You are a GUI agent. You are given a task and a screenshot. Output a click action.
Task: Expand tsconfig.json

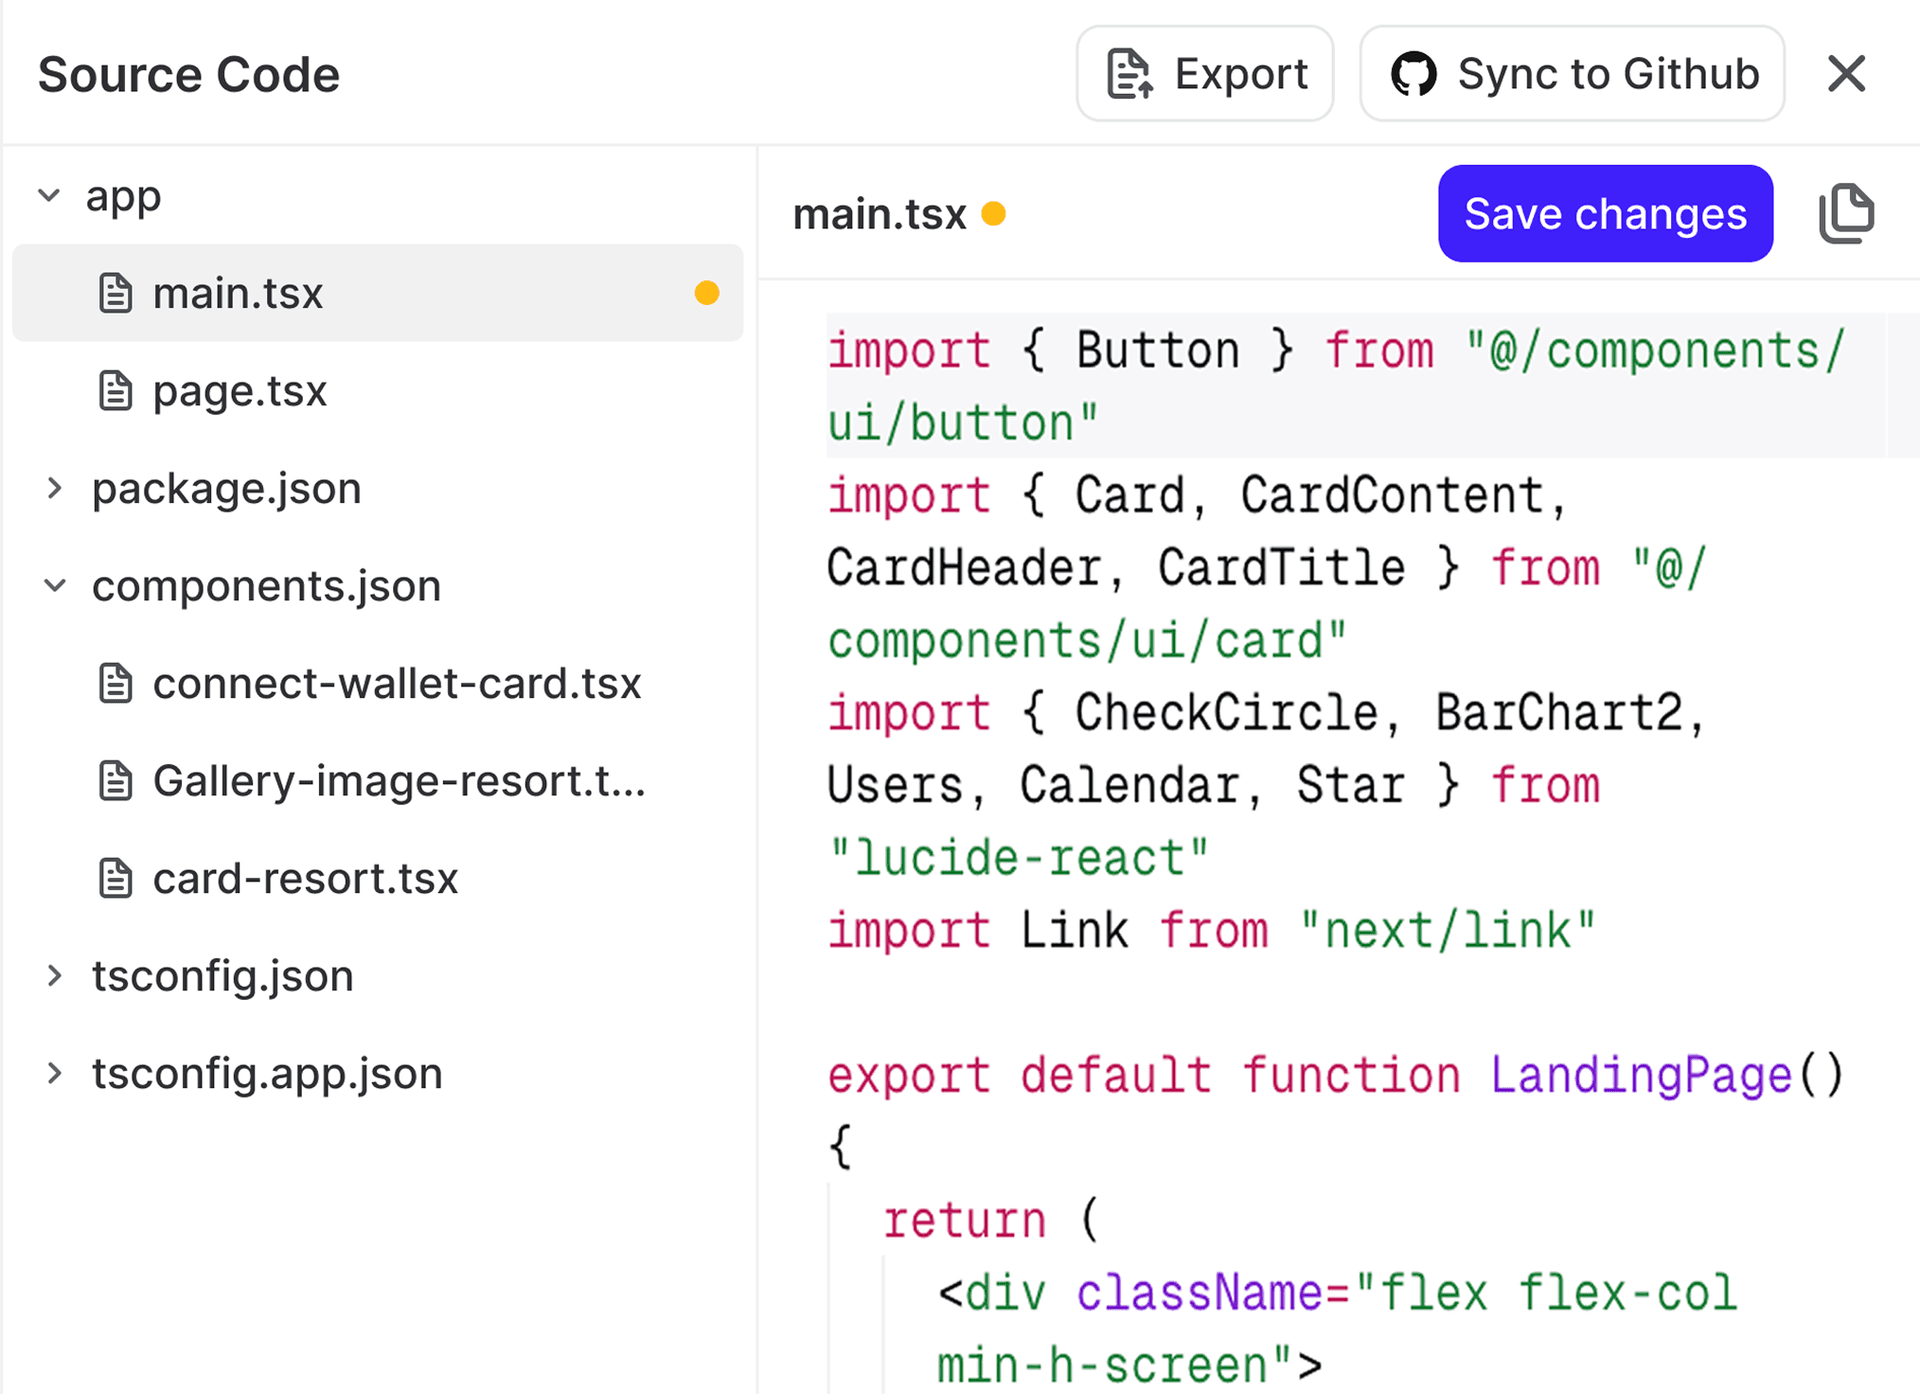pos(55,975)
